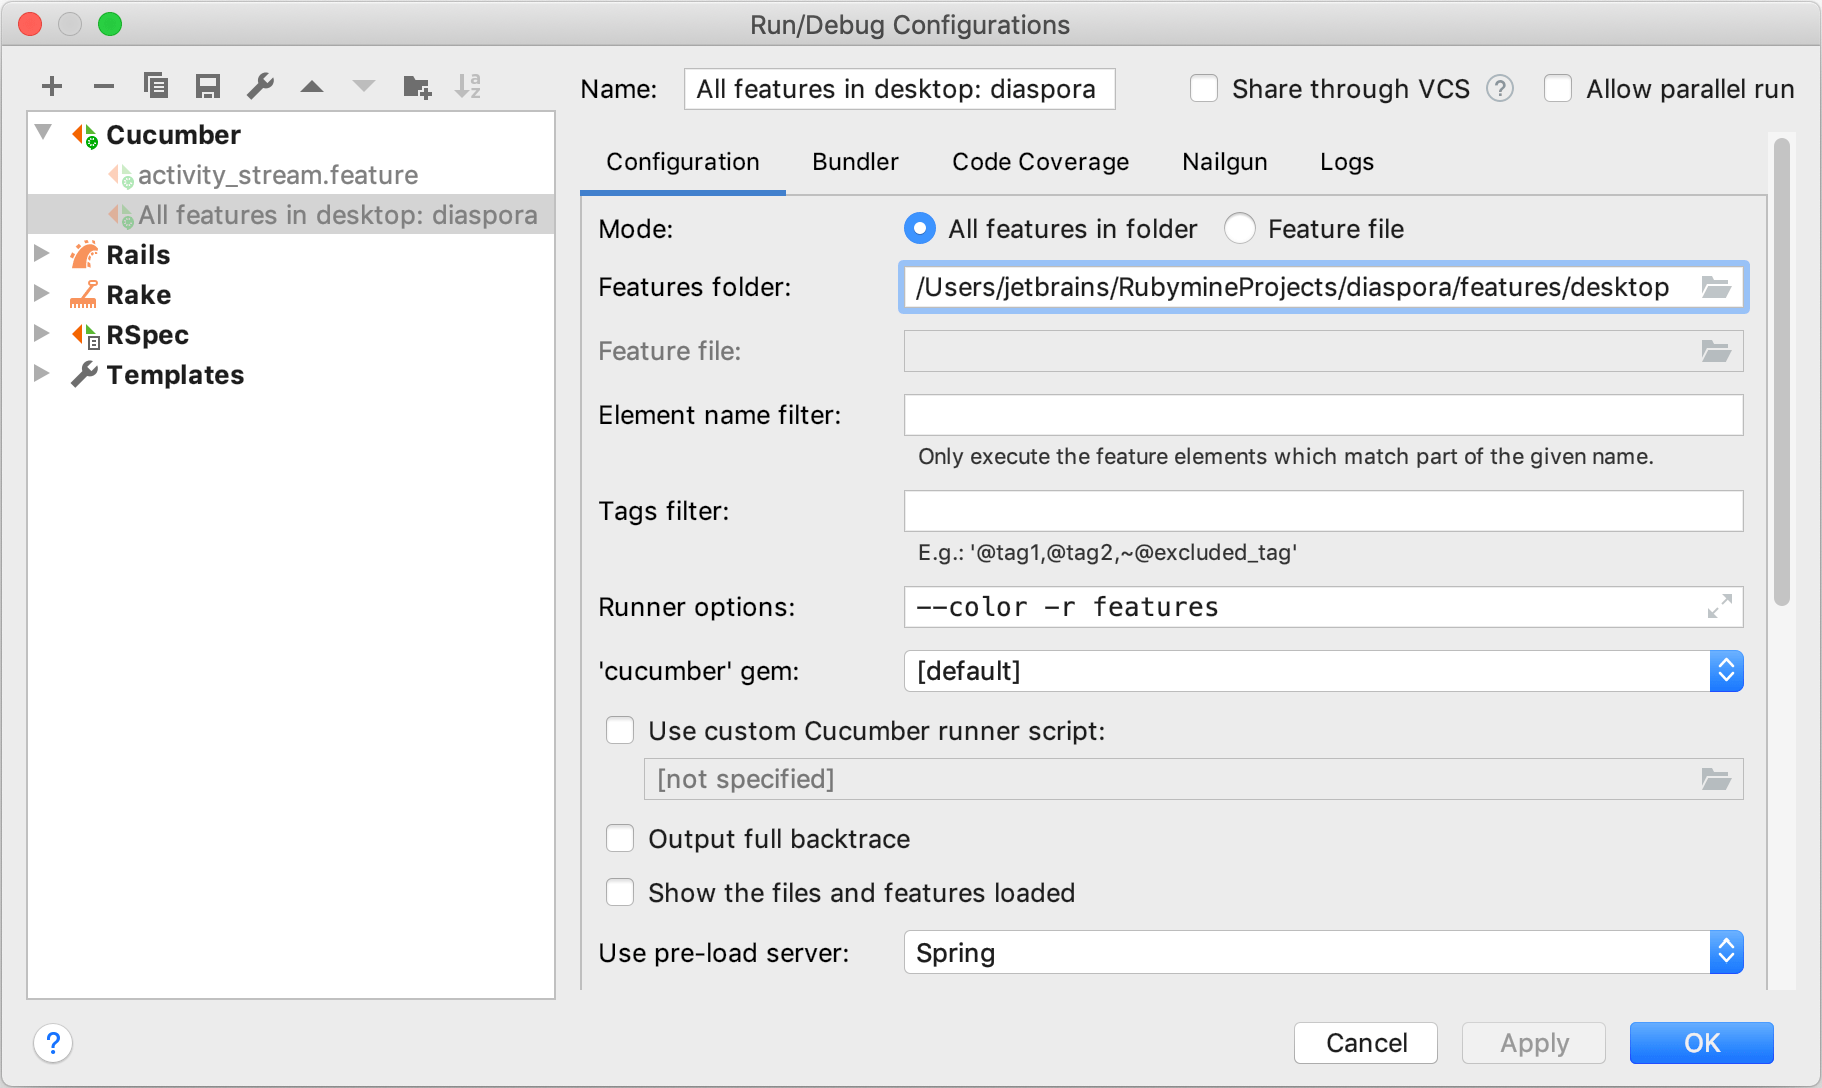Save the current configuration
Image resolution: width=1822 pixels, height=1088 pixels.
(x=208, y=86)
